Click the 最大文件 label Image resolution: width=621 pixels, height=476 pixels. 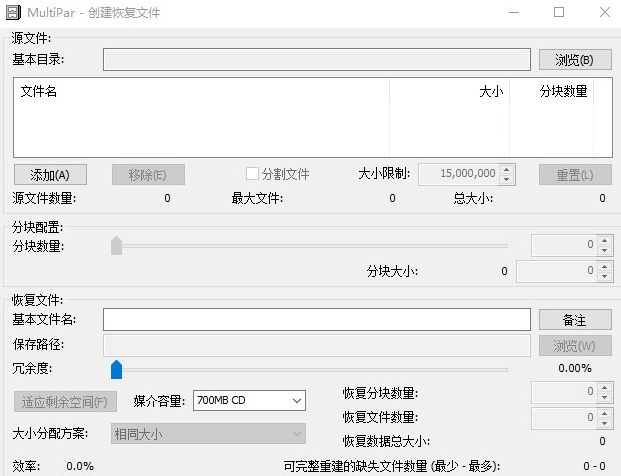click(x=257, y=198)
